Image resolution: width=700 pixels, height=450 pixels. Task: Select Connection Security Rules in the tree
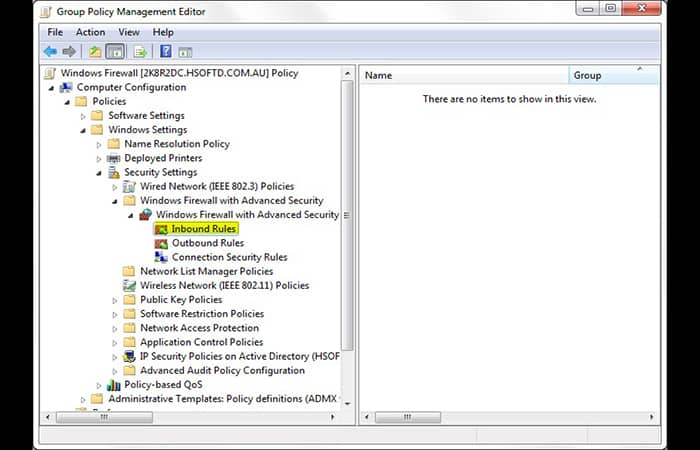[229, 257]
